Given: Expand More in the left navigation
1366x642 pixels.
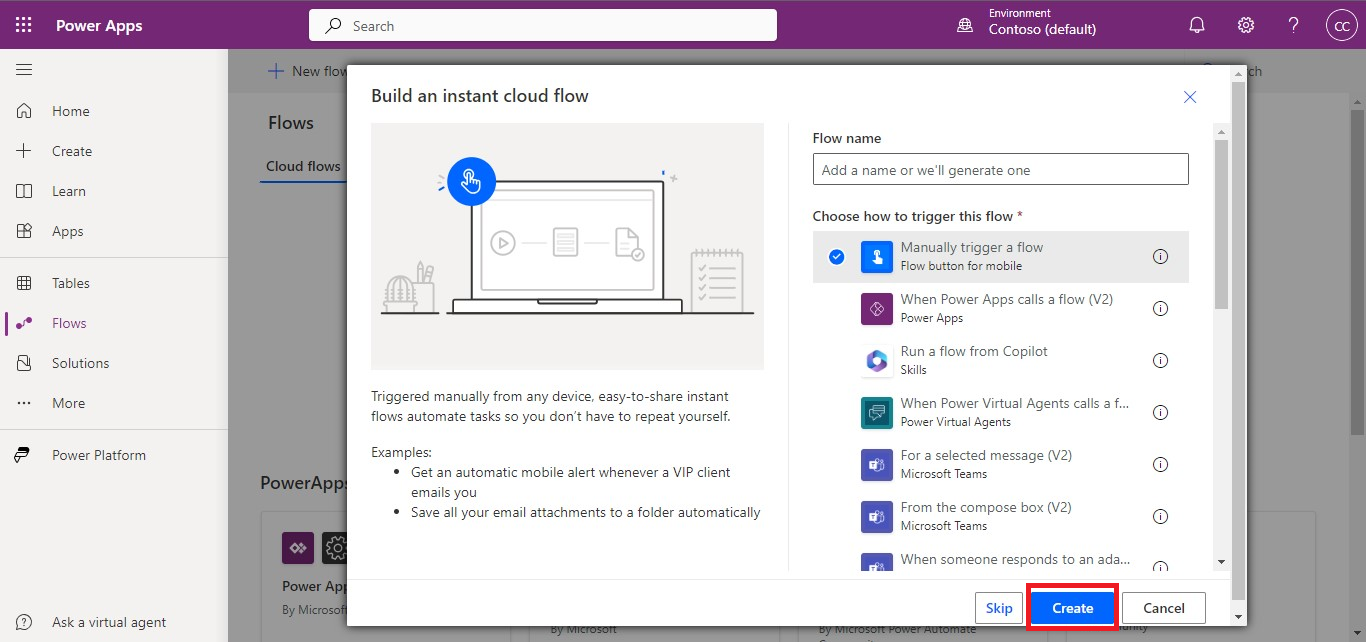Looking at the screenshot, I should tap(68, 403).
